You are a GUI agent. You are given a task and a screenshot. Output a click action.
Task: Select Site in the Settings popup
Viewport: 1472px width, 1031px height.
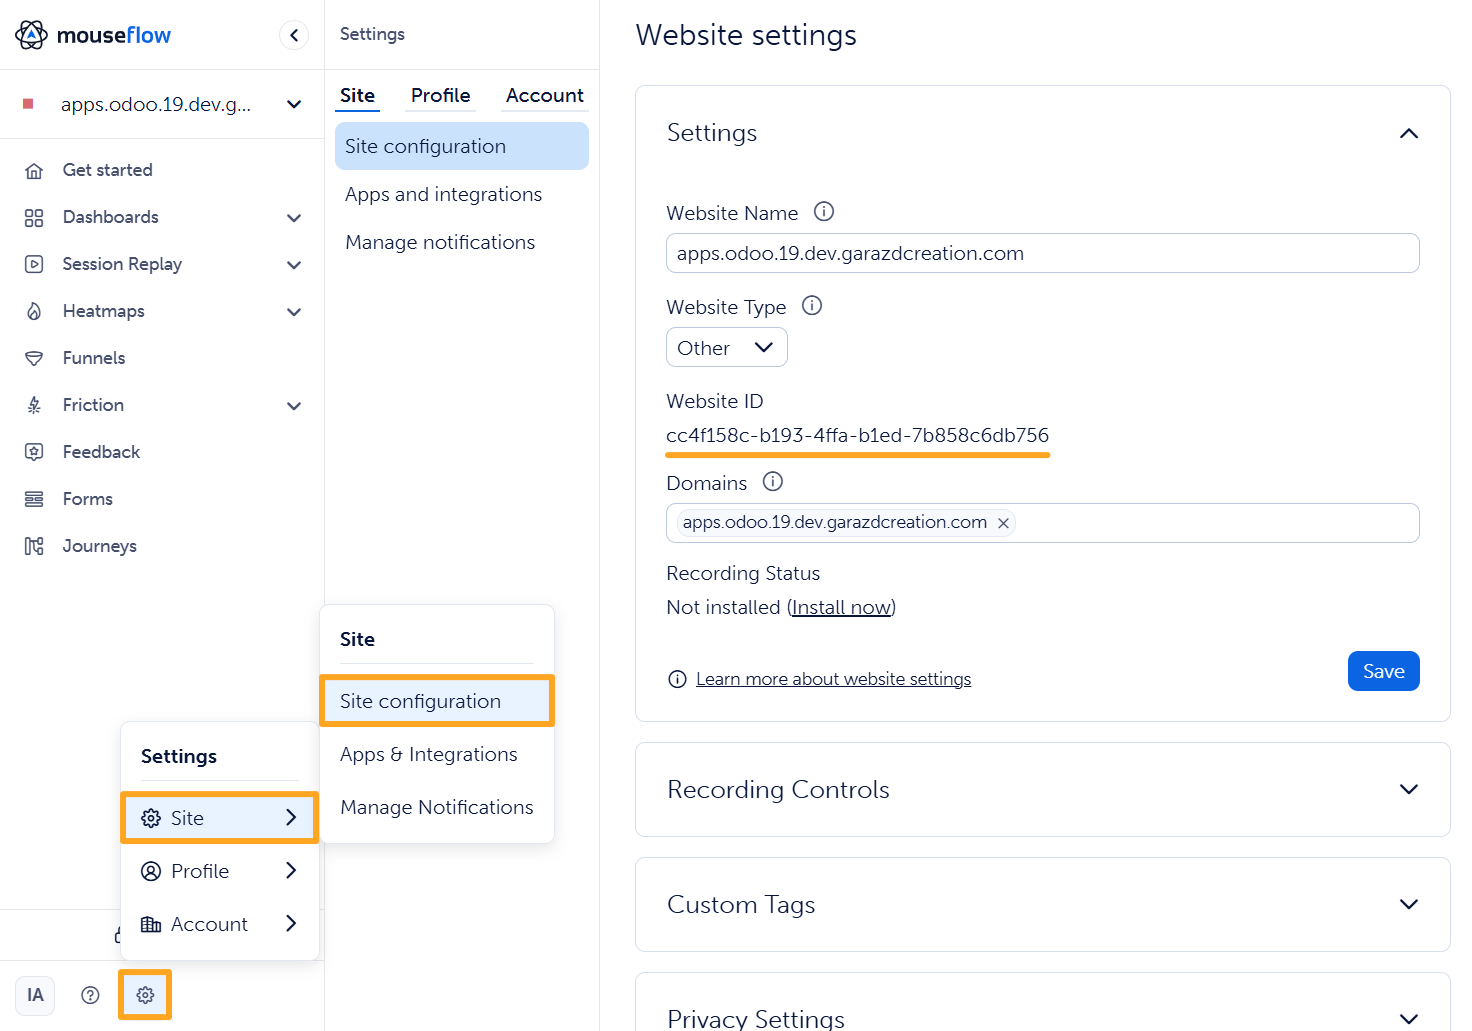(x=220, y=818)
